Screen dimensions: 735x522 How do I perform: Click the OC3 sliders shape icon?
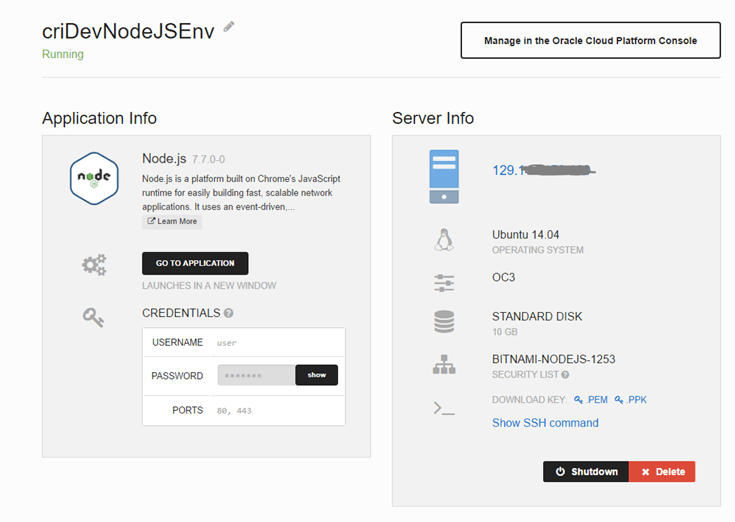(x=444, y=283)
